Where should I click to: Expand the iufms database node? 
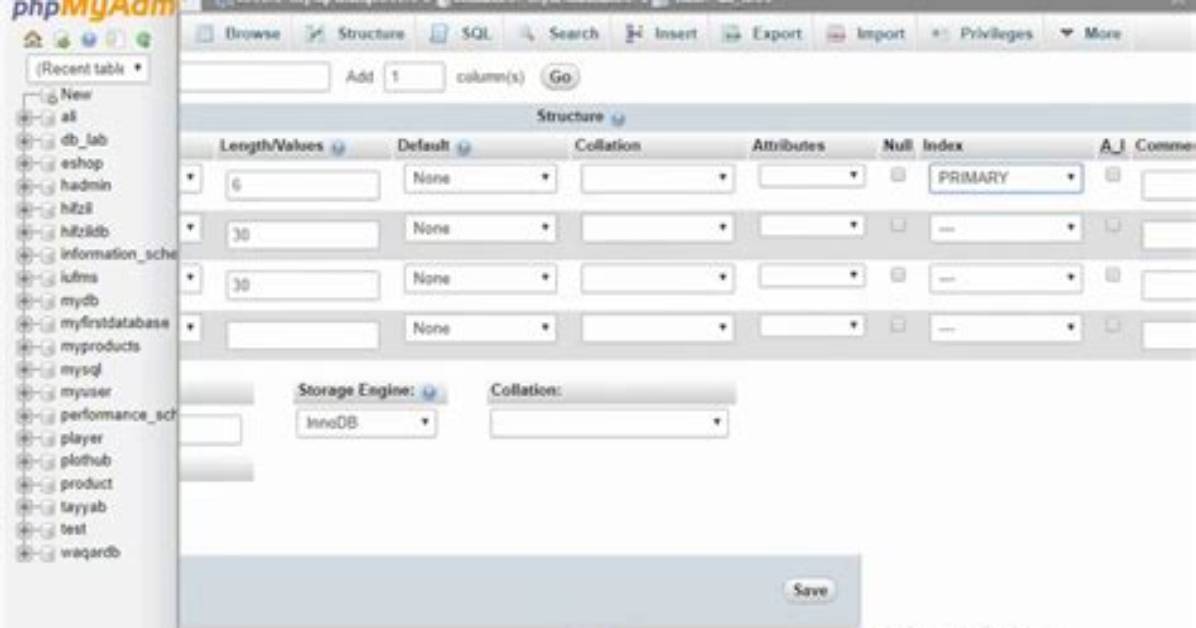pos(24,279)
